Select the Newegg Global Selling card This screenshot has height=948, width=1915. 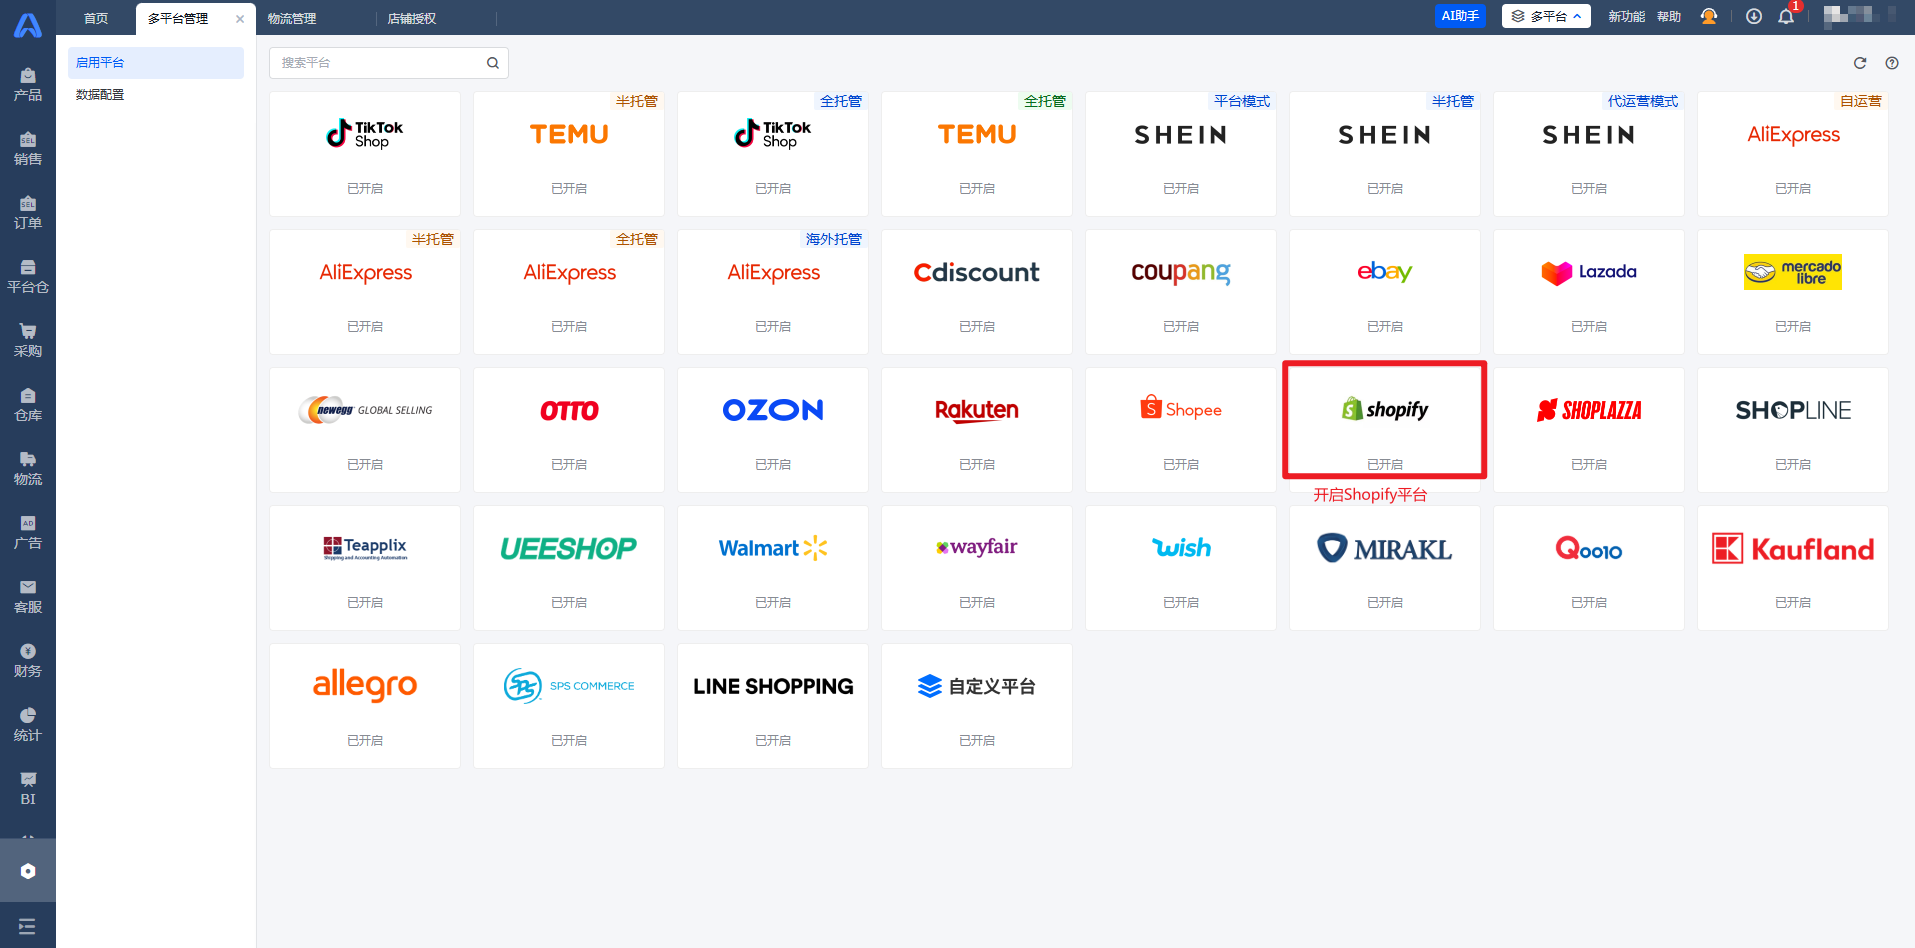point(365,430)
